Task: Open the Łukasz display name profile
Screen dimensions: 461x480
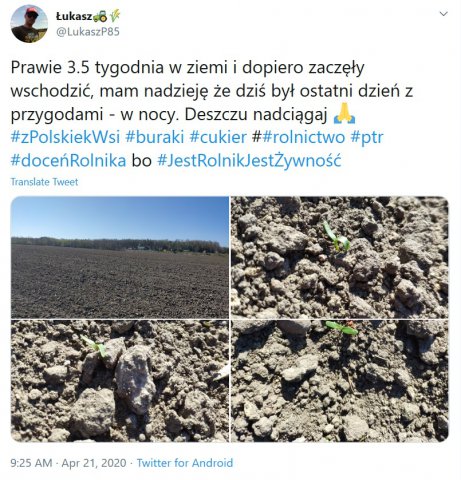Action: [x=74, y=16]
